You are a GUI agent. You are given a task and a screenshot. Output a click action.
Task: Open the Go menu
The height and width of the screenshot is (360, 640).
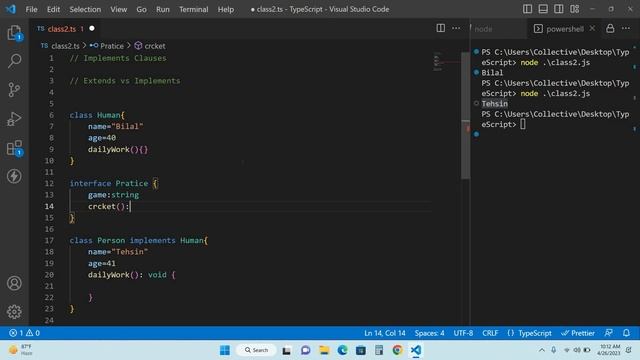(141, 9)
